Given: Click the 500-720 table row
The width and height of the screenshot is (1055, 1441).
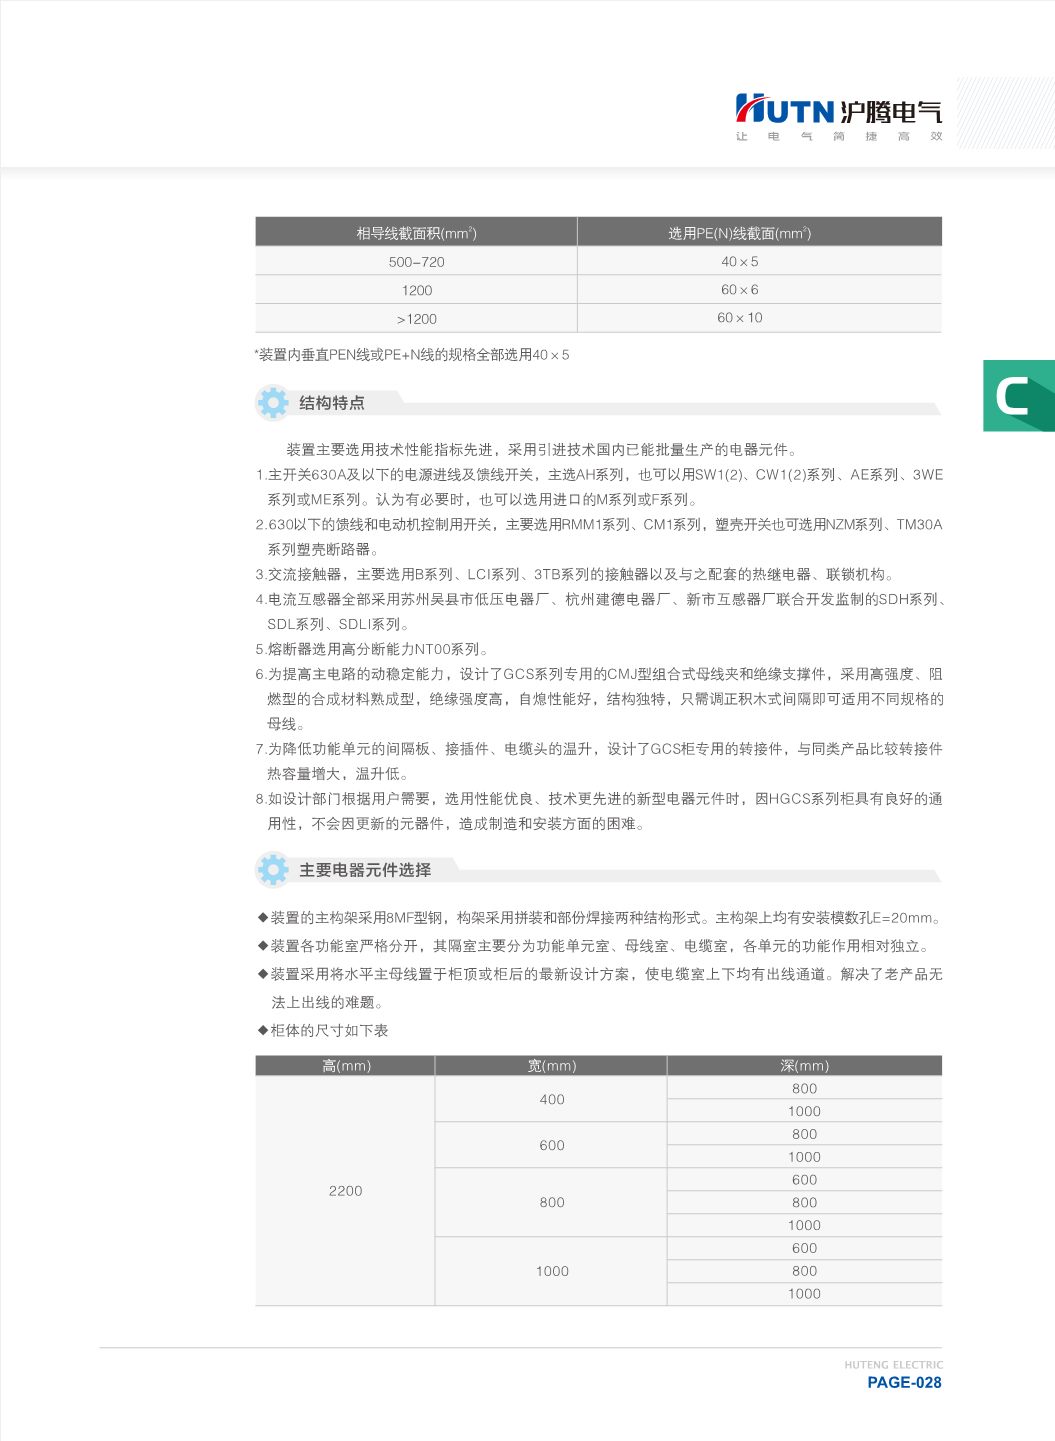Looking at the screenshot, I should (416, 262).
